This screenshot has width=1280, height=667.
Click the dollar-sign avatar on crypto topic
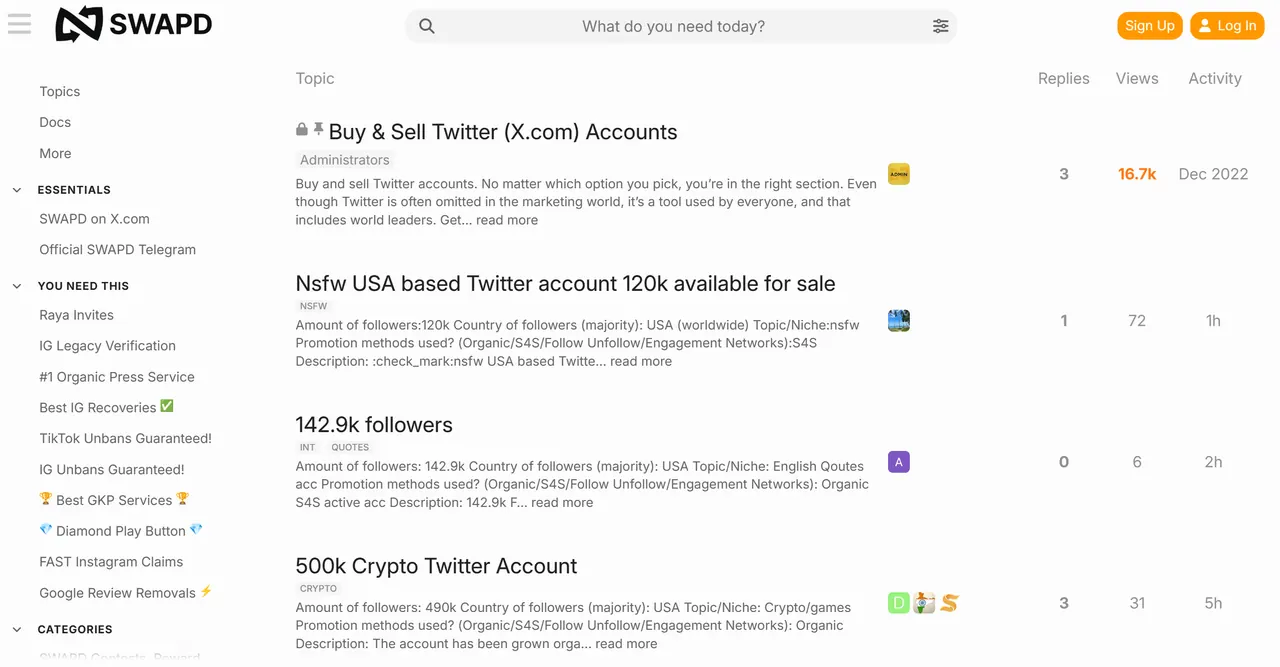948,603
